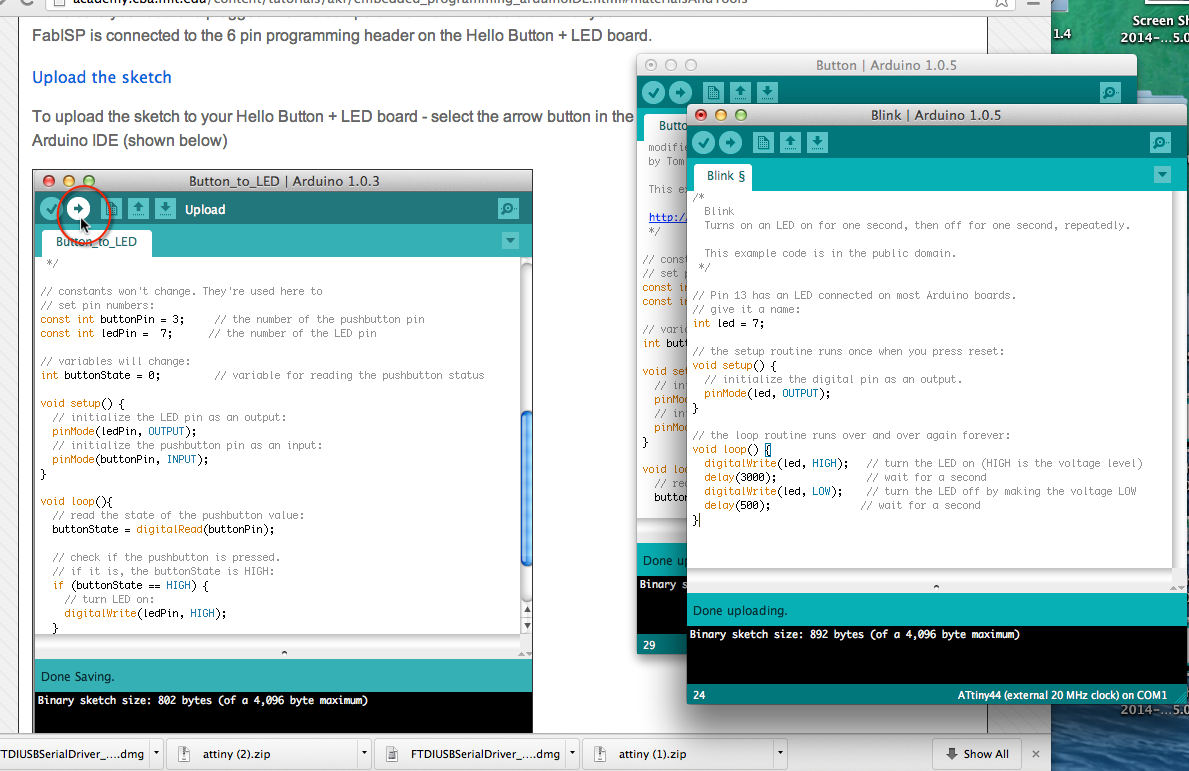The image size is (1189, 771).
Task: Click scroll down arrow in Button_to_LED screenshot
Action: coord(527,626)
